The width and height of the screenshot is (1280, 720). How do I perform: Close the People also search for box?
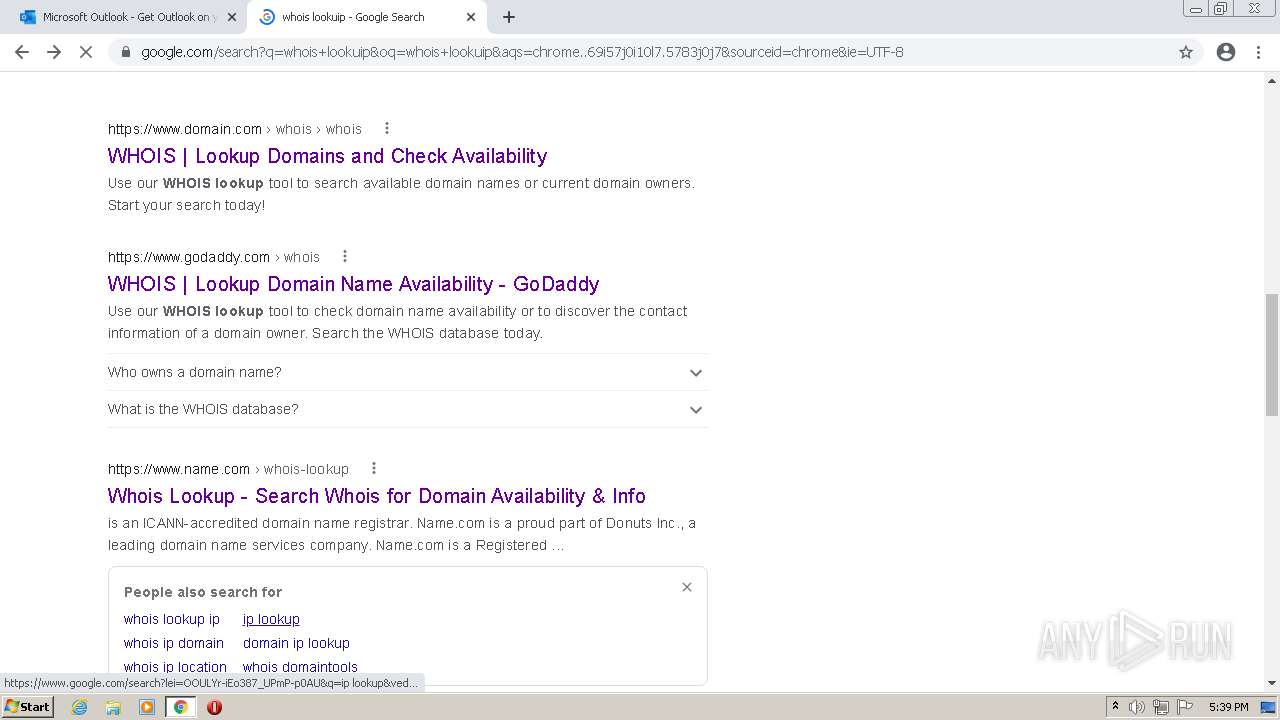click(687, 587)
